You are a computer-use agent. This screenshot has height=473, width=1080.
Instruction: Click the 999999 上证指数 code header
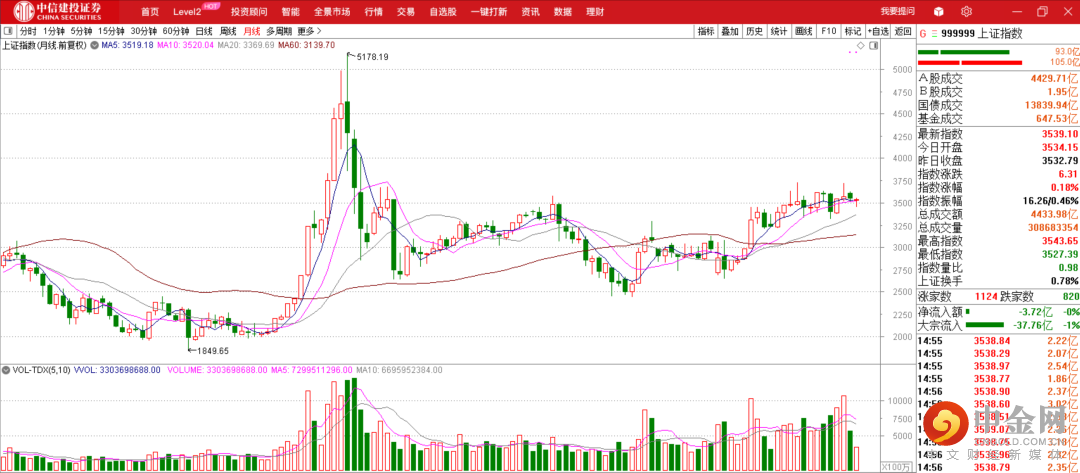click(982, 33)
